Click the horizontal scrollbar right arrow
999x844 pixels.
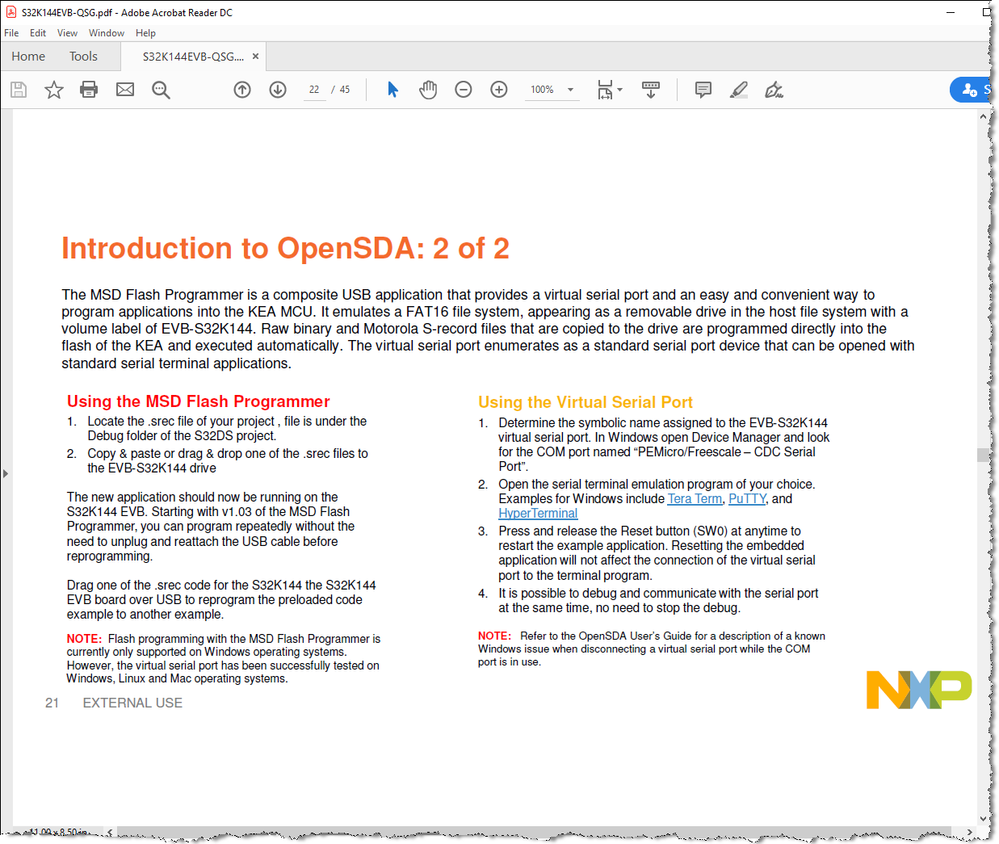tap(970, 832)
